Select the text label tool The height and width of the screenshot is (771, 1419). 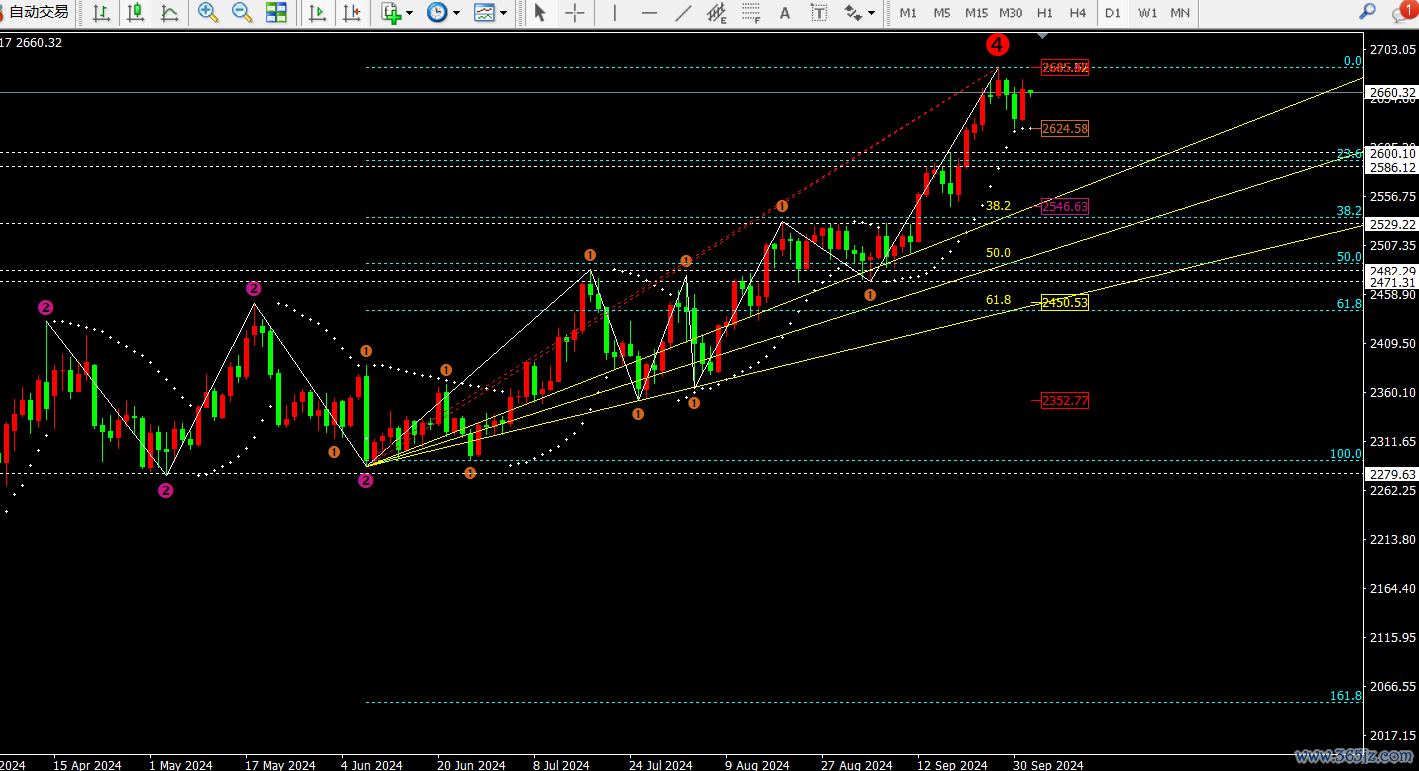(x=819, y=13)
